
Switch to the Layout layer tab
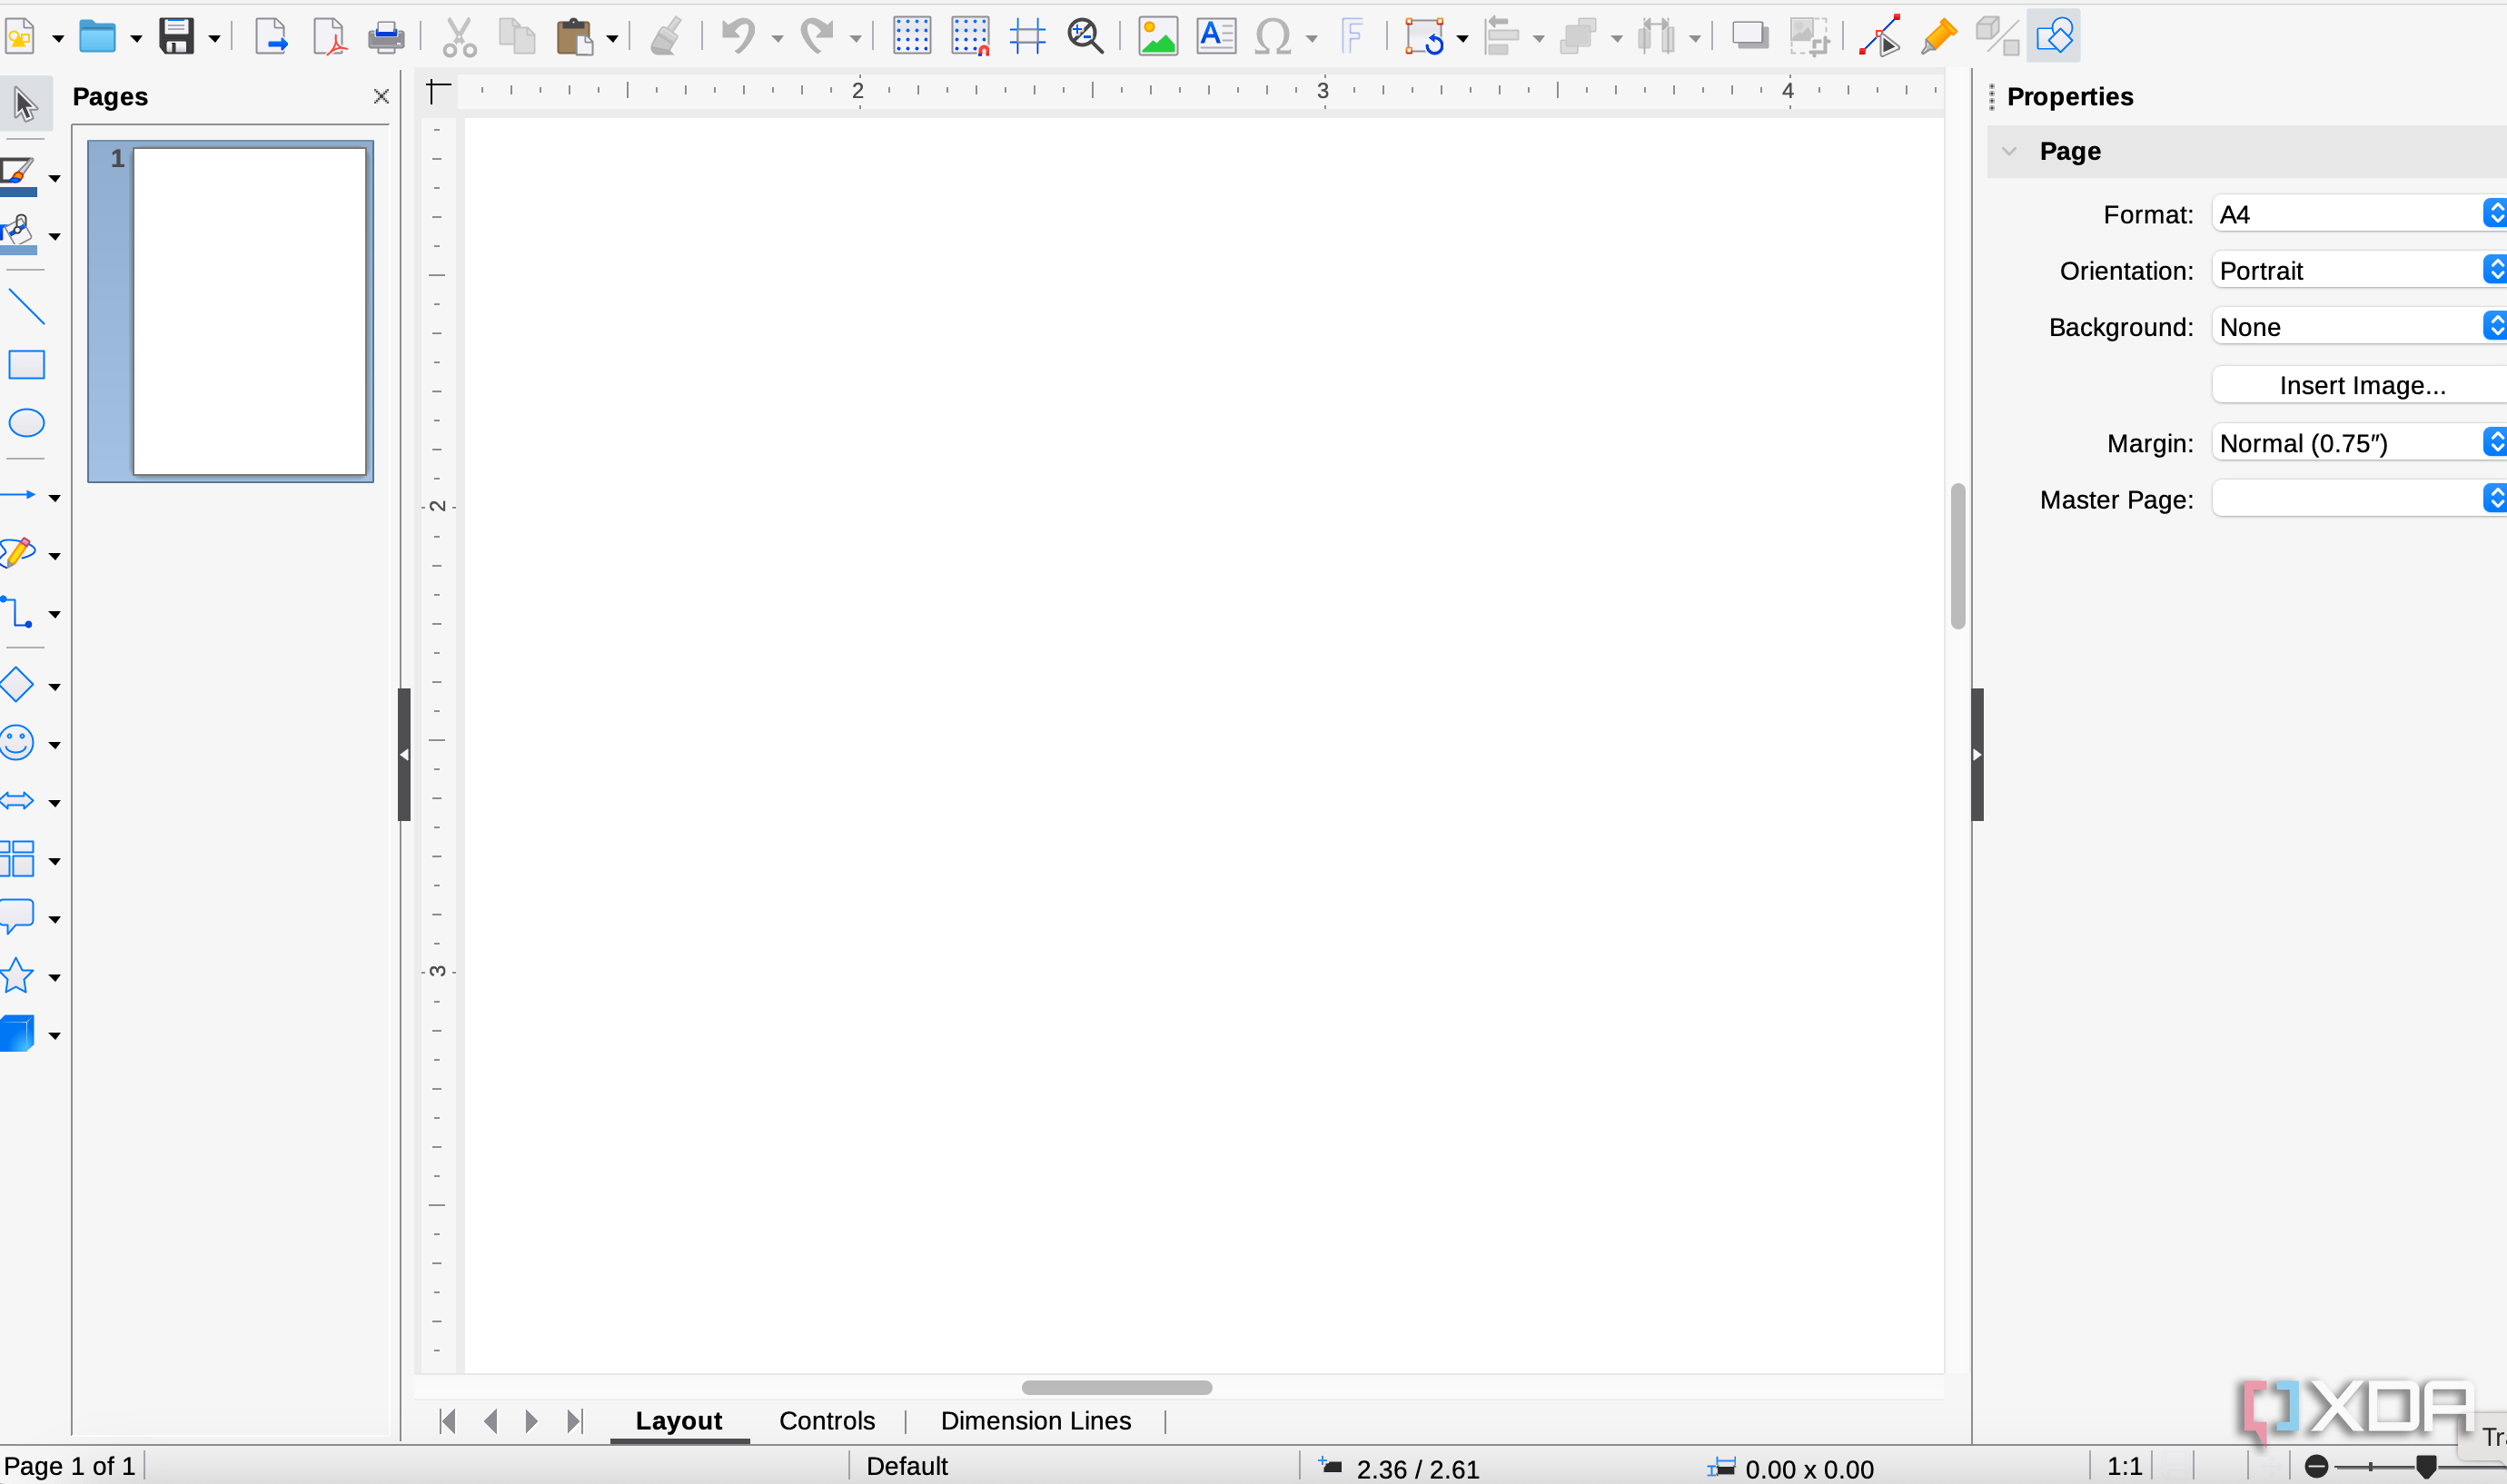[x=678, y=1420]
